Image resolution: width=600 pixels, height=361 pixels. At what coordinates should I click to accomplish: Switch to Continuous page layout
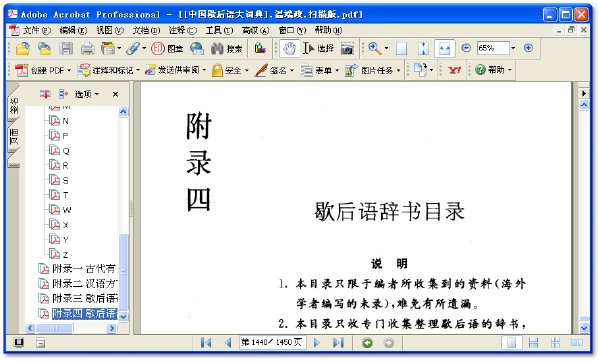533,343
